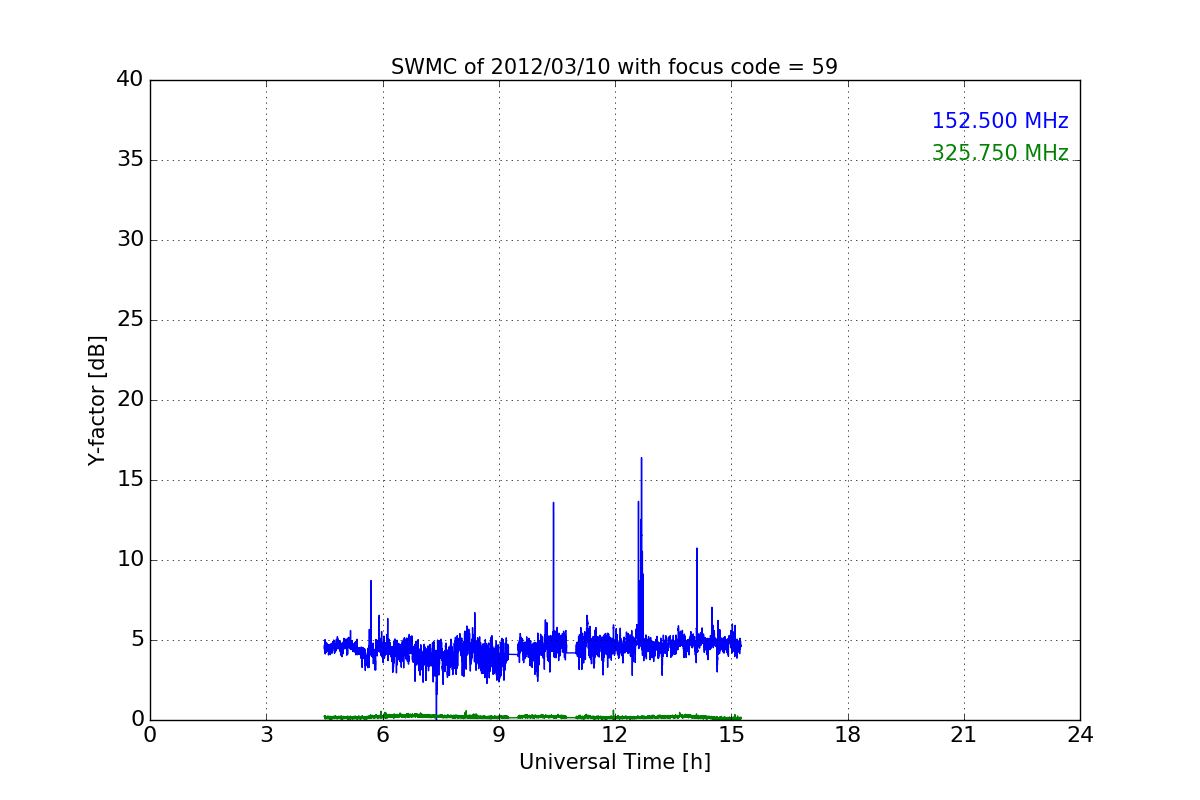The image size is (1200, 800).
Task: Click y-axis tick label '20'
Action: pyautogui.click(x=130, y=400)
